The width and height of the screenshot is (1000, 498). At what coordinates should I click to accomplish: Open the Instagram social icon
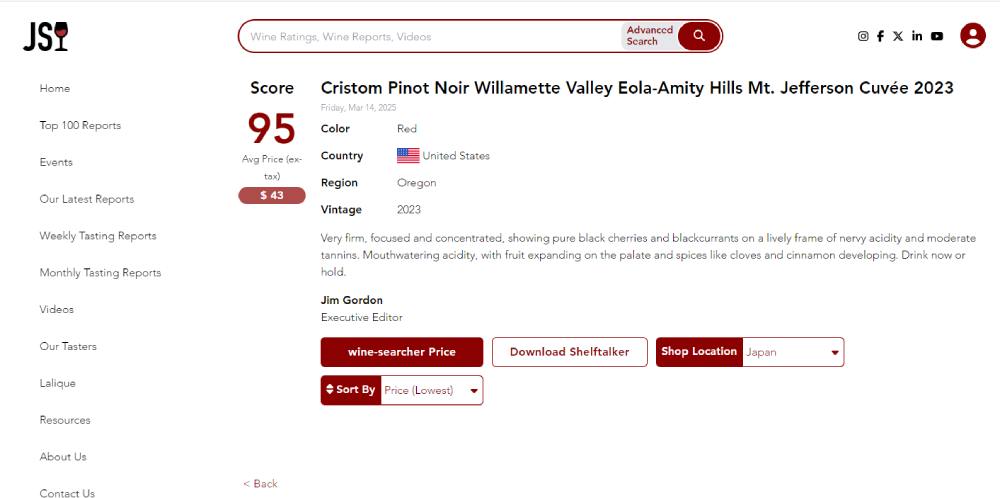click(863, 36)
